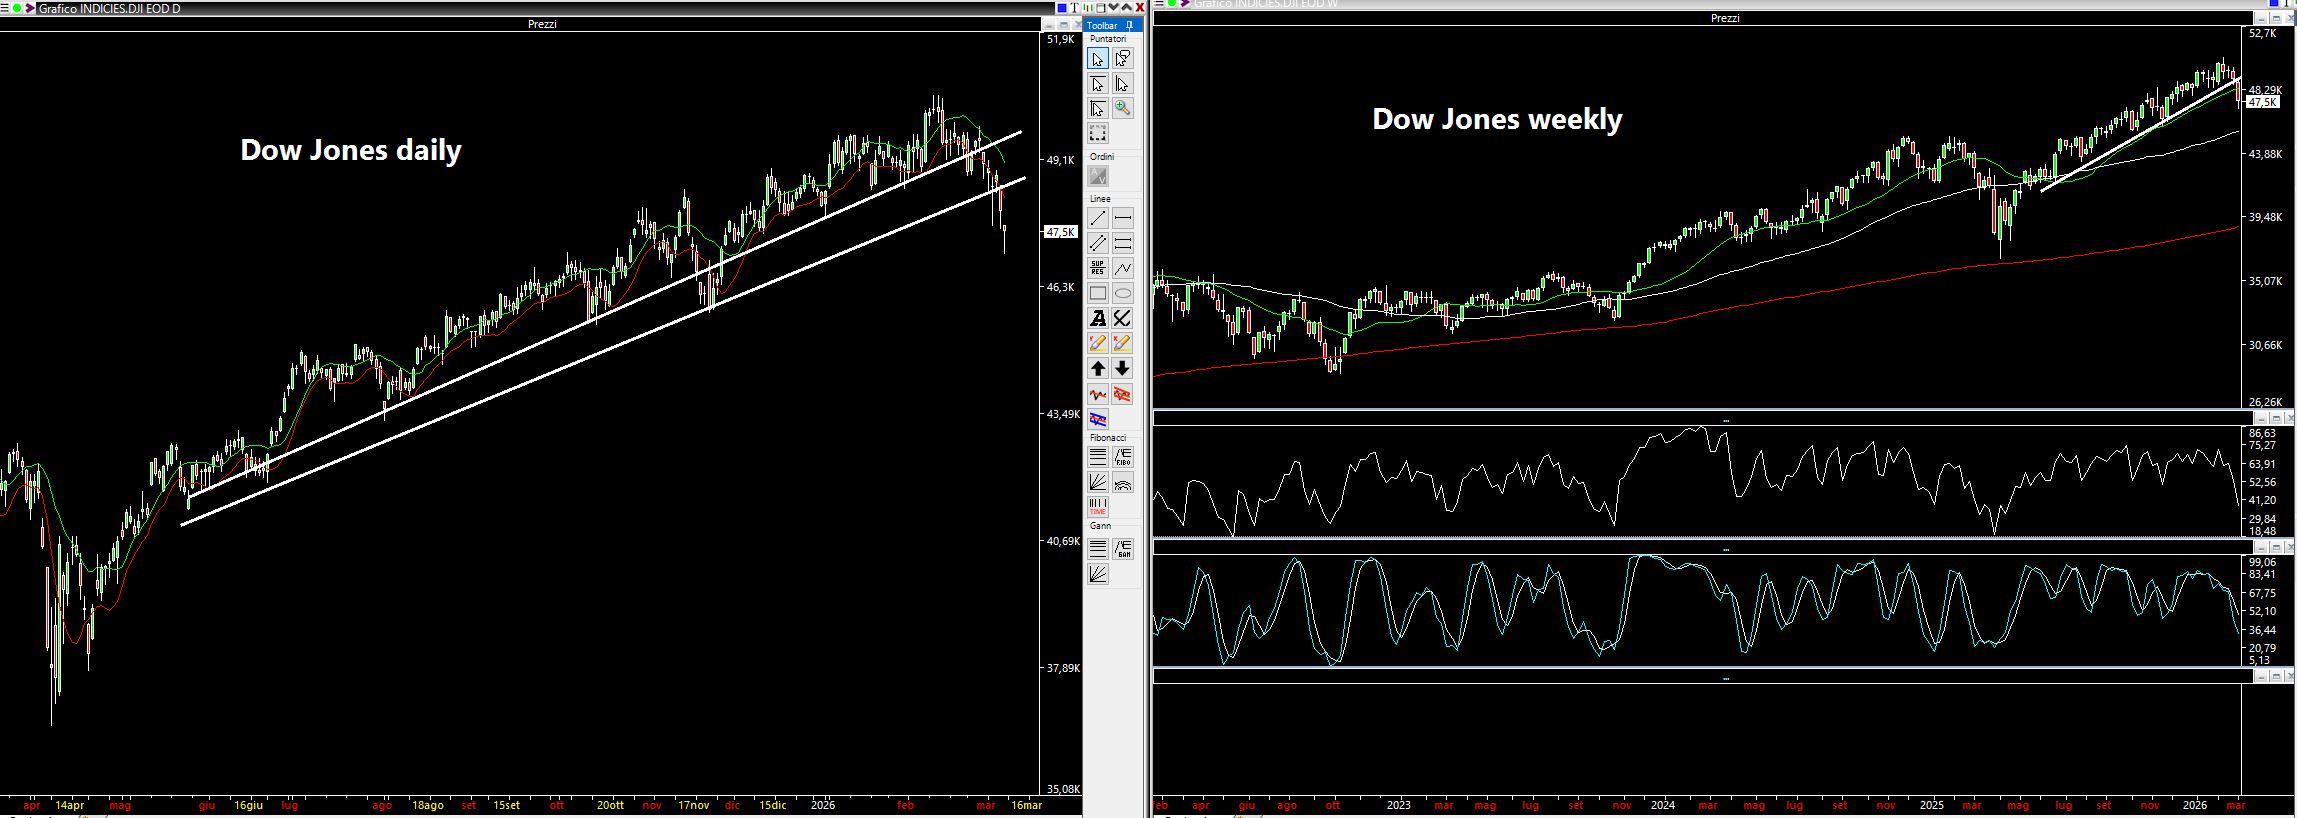Screen dimensions: 2297x818
Task: Click the divider handle above the first weekly indicator
Action: pos(1725,421)
